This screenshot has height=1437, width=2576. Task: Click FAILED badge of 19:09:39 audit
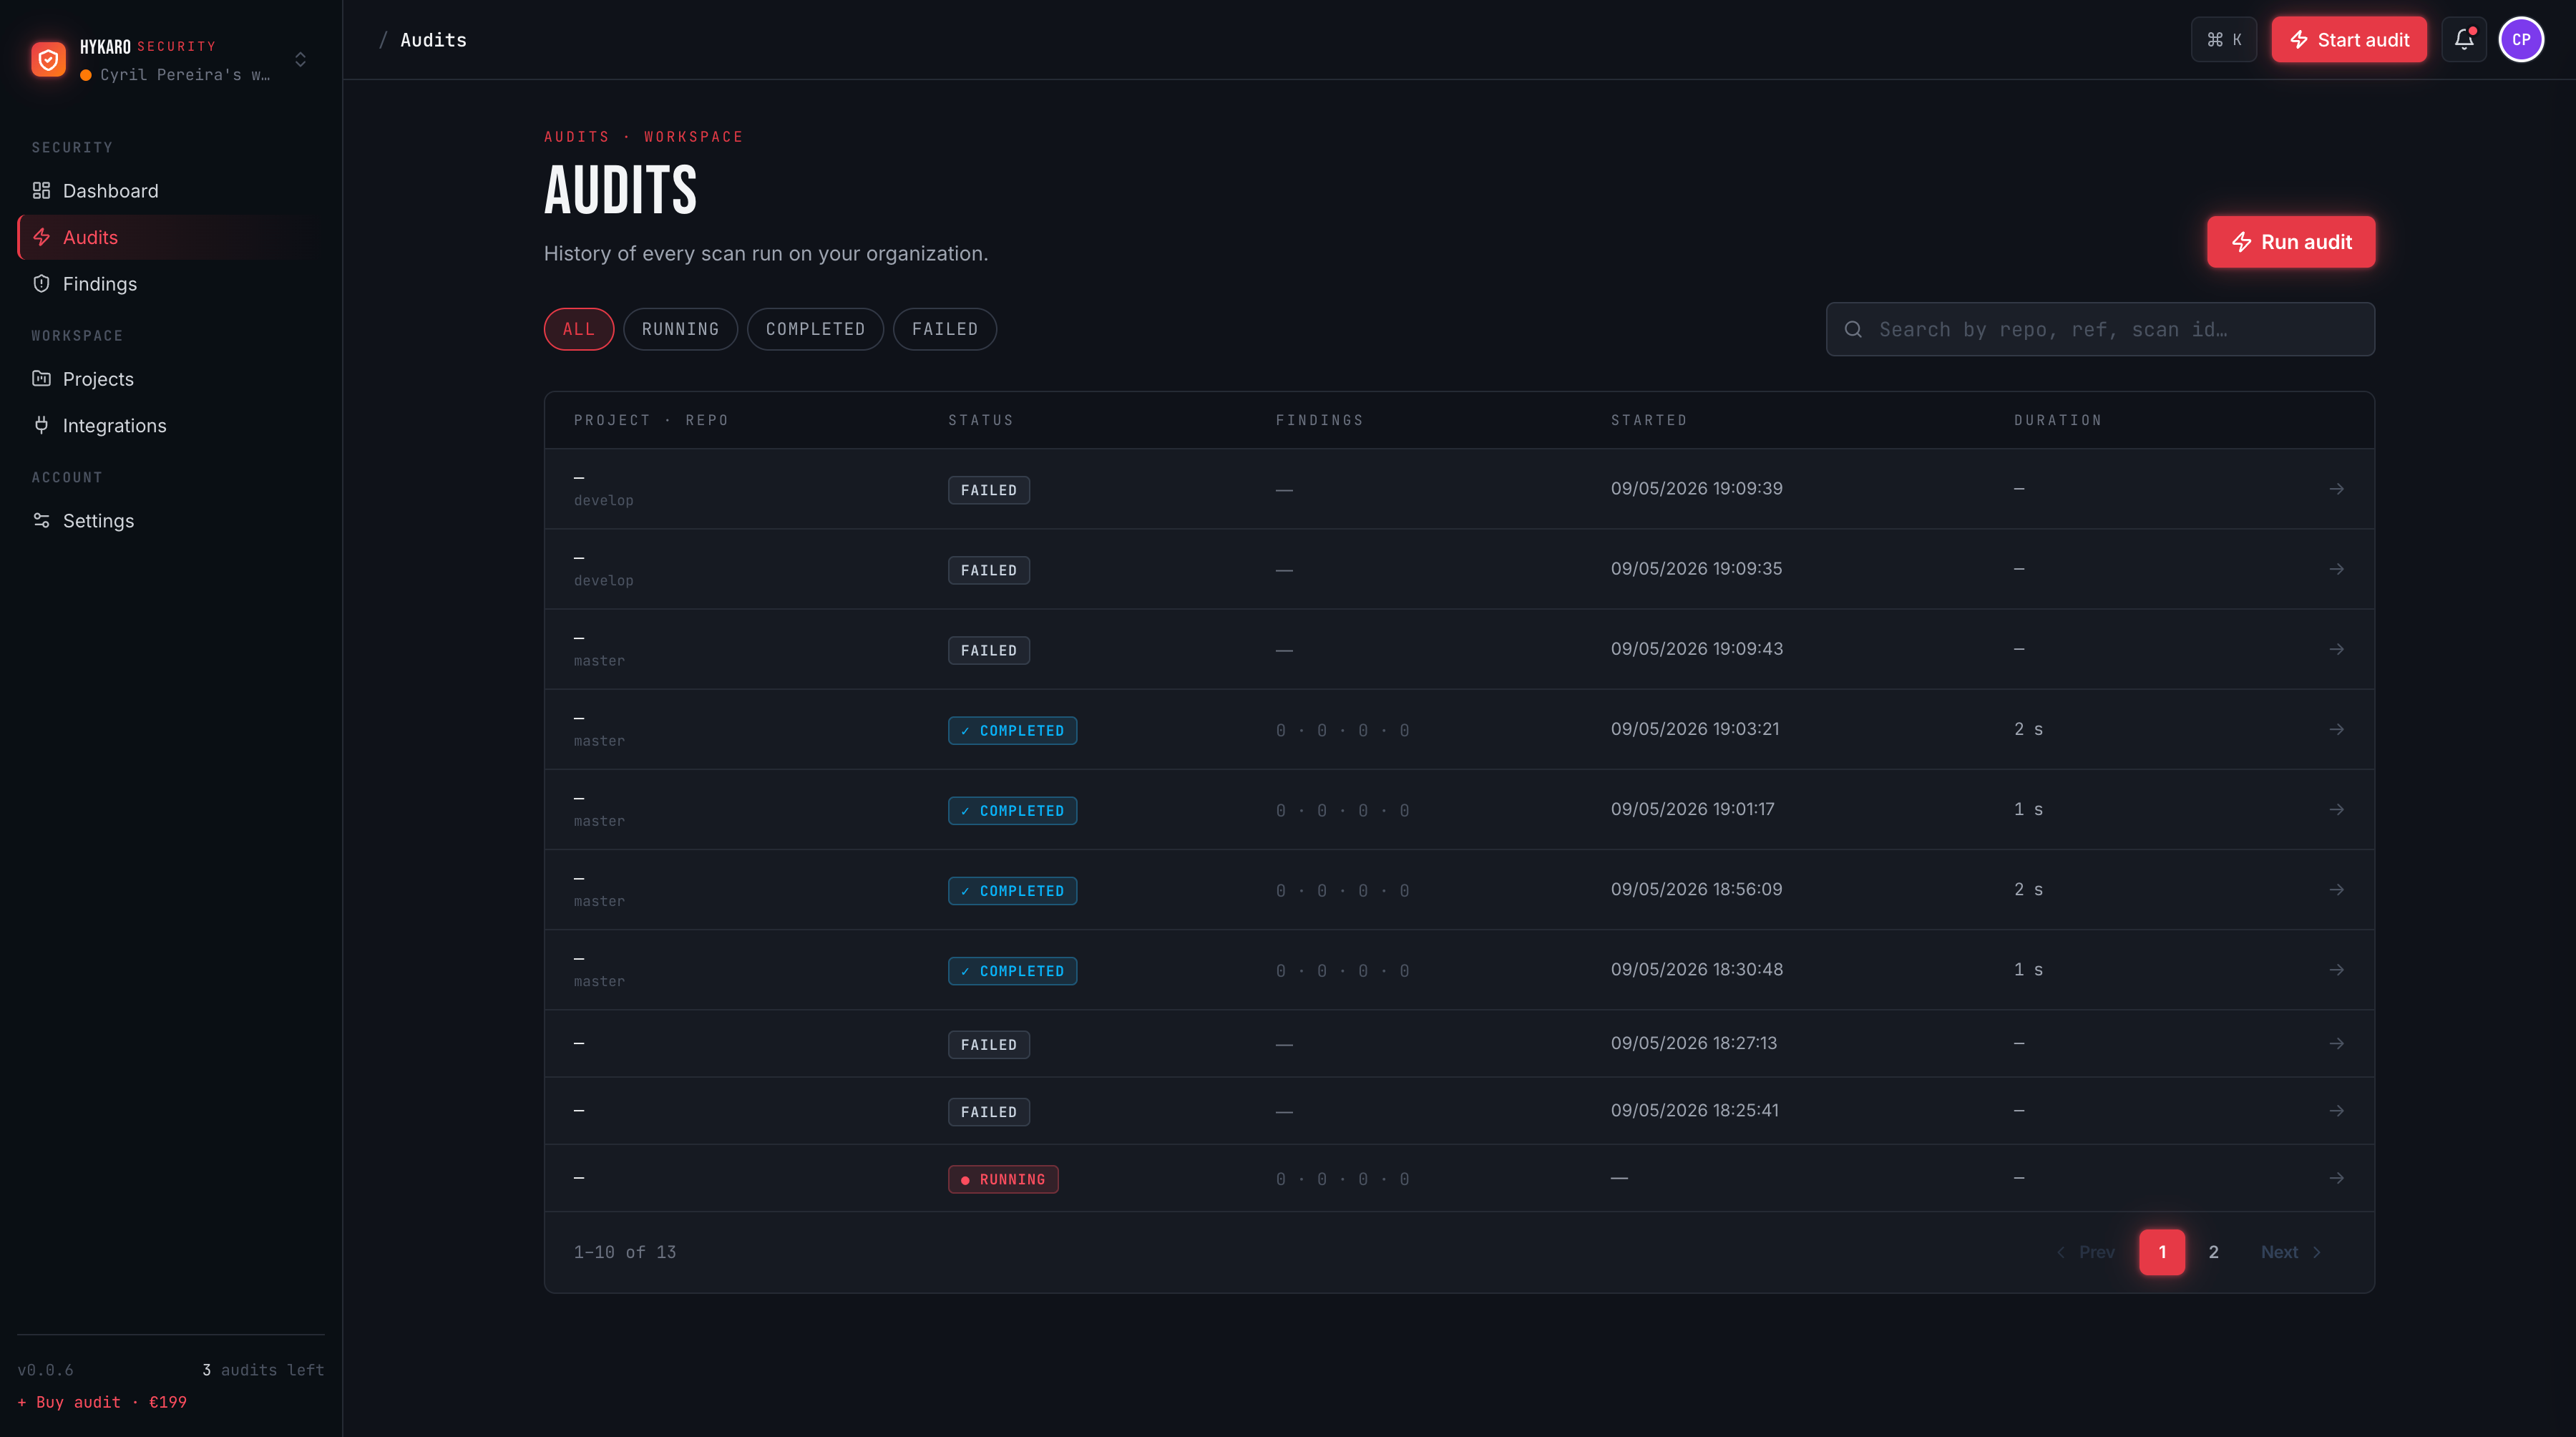(989, 490)
